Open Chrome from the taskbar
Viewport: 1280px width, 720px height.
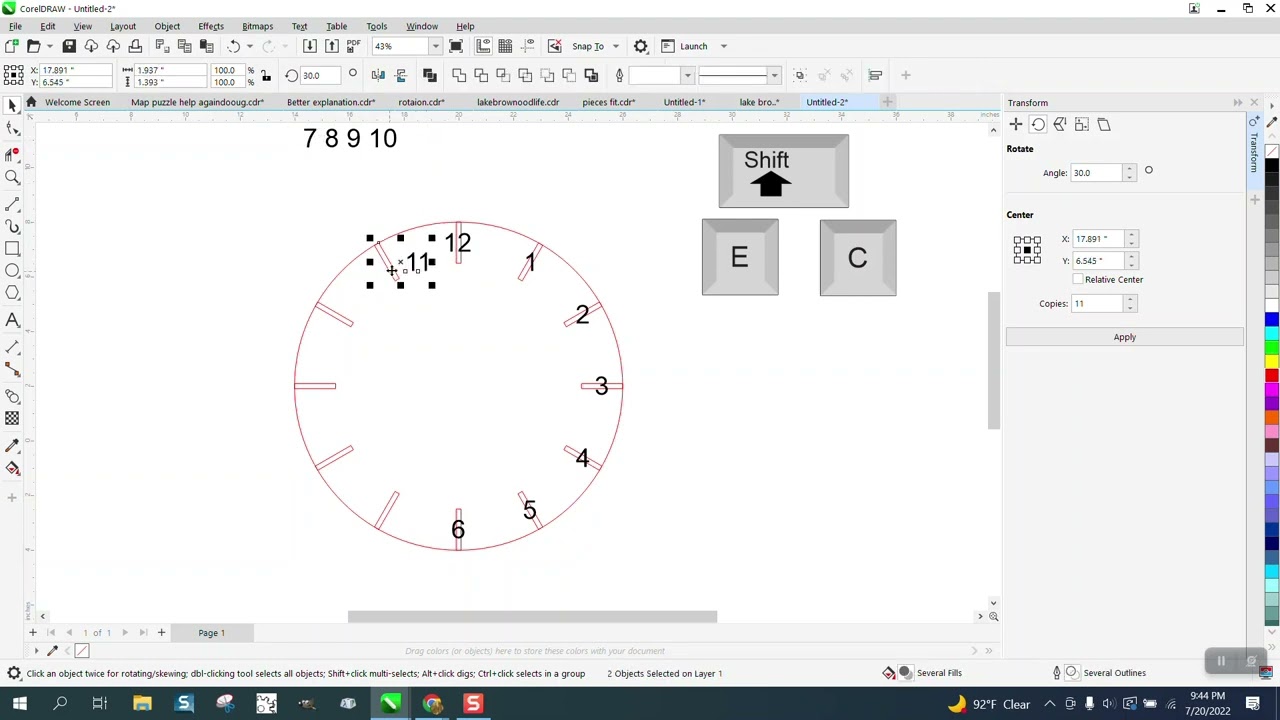tap(432, 704)
